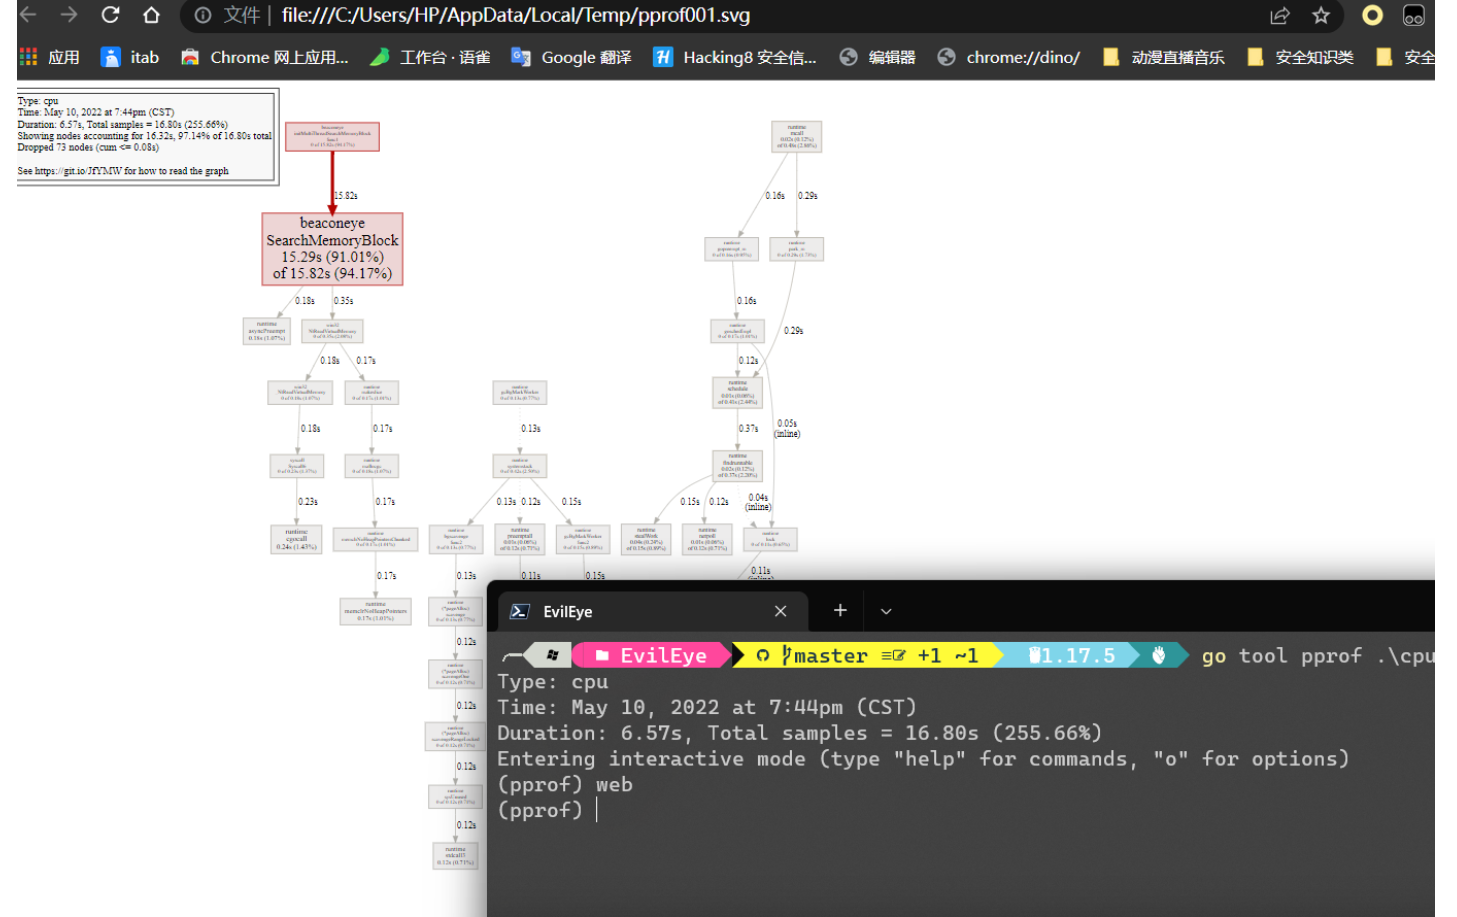Image resolution: width=1457 pixels, height=917 pixels.
Task: Bookmark this page with the star
Action: [x=1321, y=15]
